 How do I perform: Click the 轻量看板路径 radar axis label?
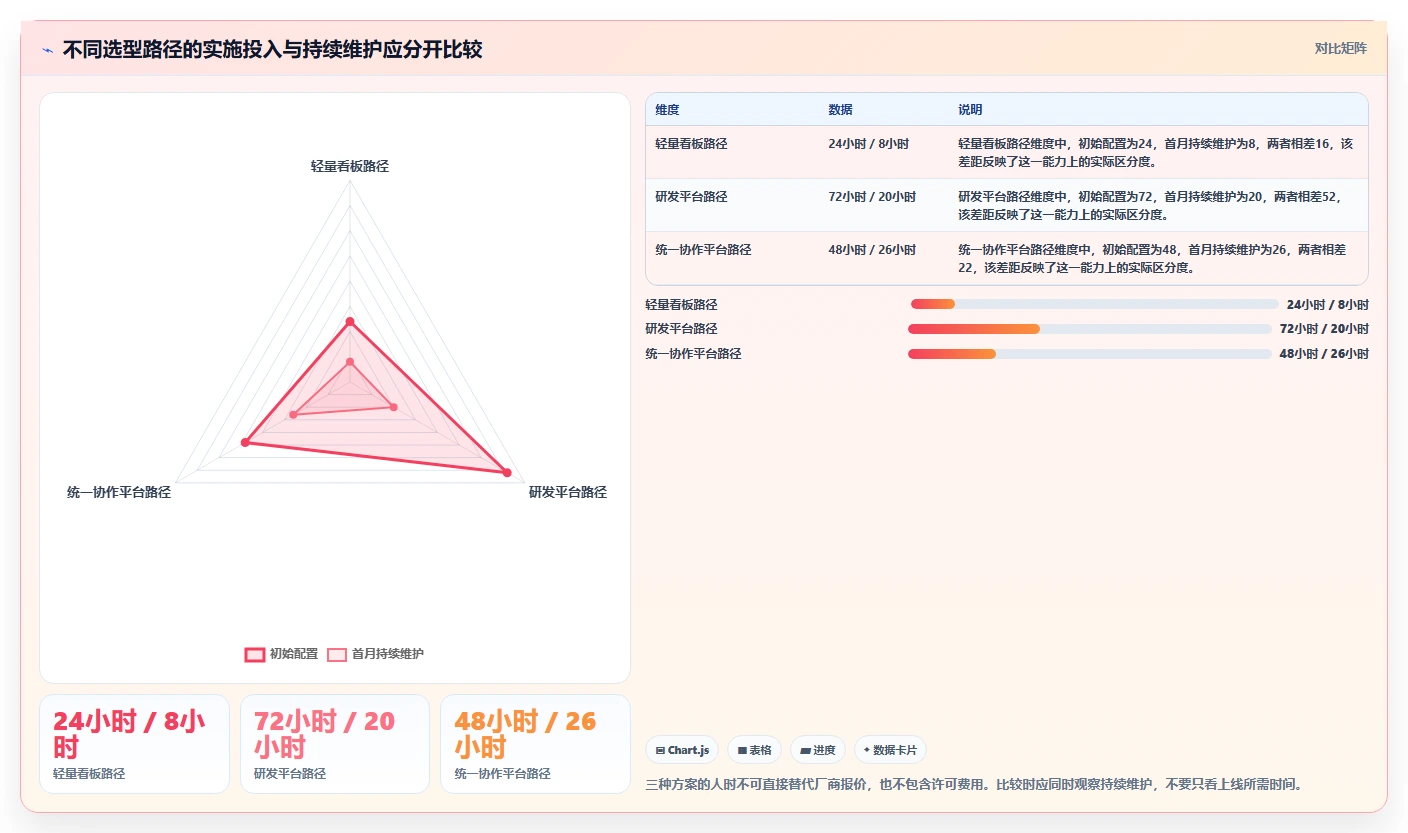pos(350,166)
